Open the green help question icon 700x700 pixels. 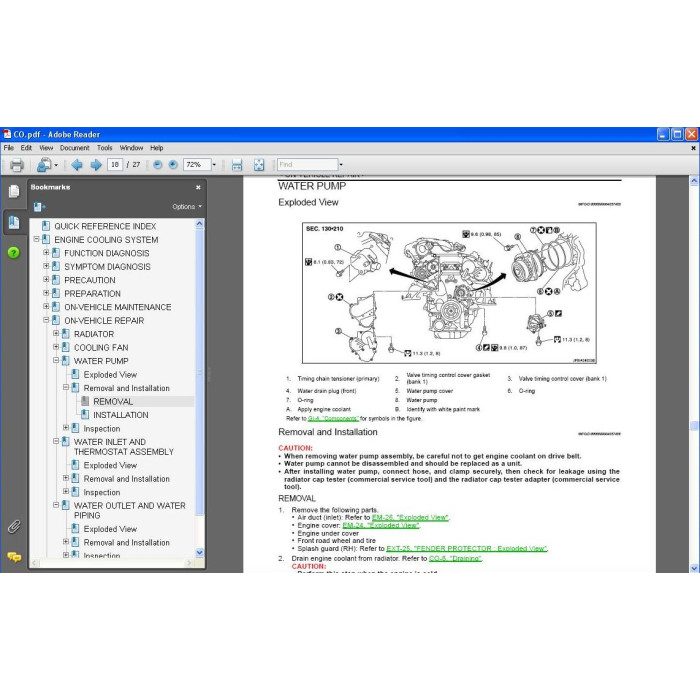(x=14, y=253)
